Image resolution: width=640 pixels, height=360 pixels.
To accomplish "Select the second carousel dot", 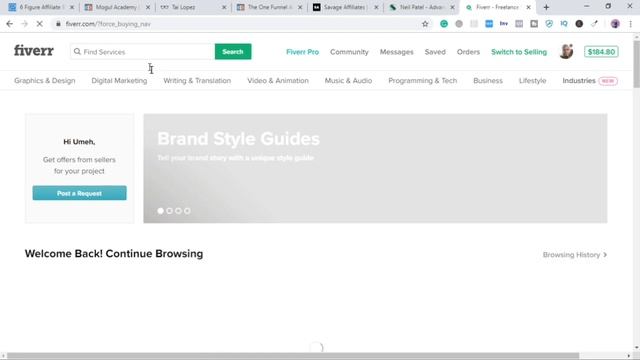I will [169, 211].
